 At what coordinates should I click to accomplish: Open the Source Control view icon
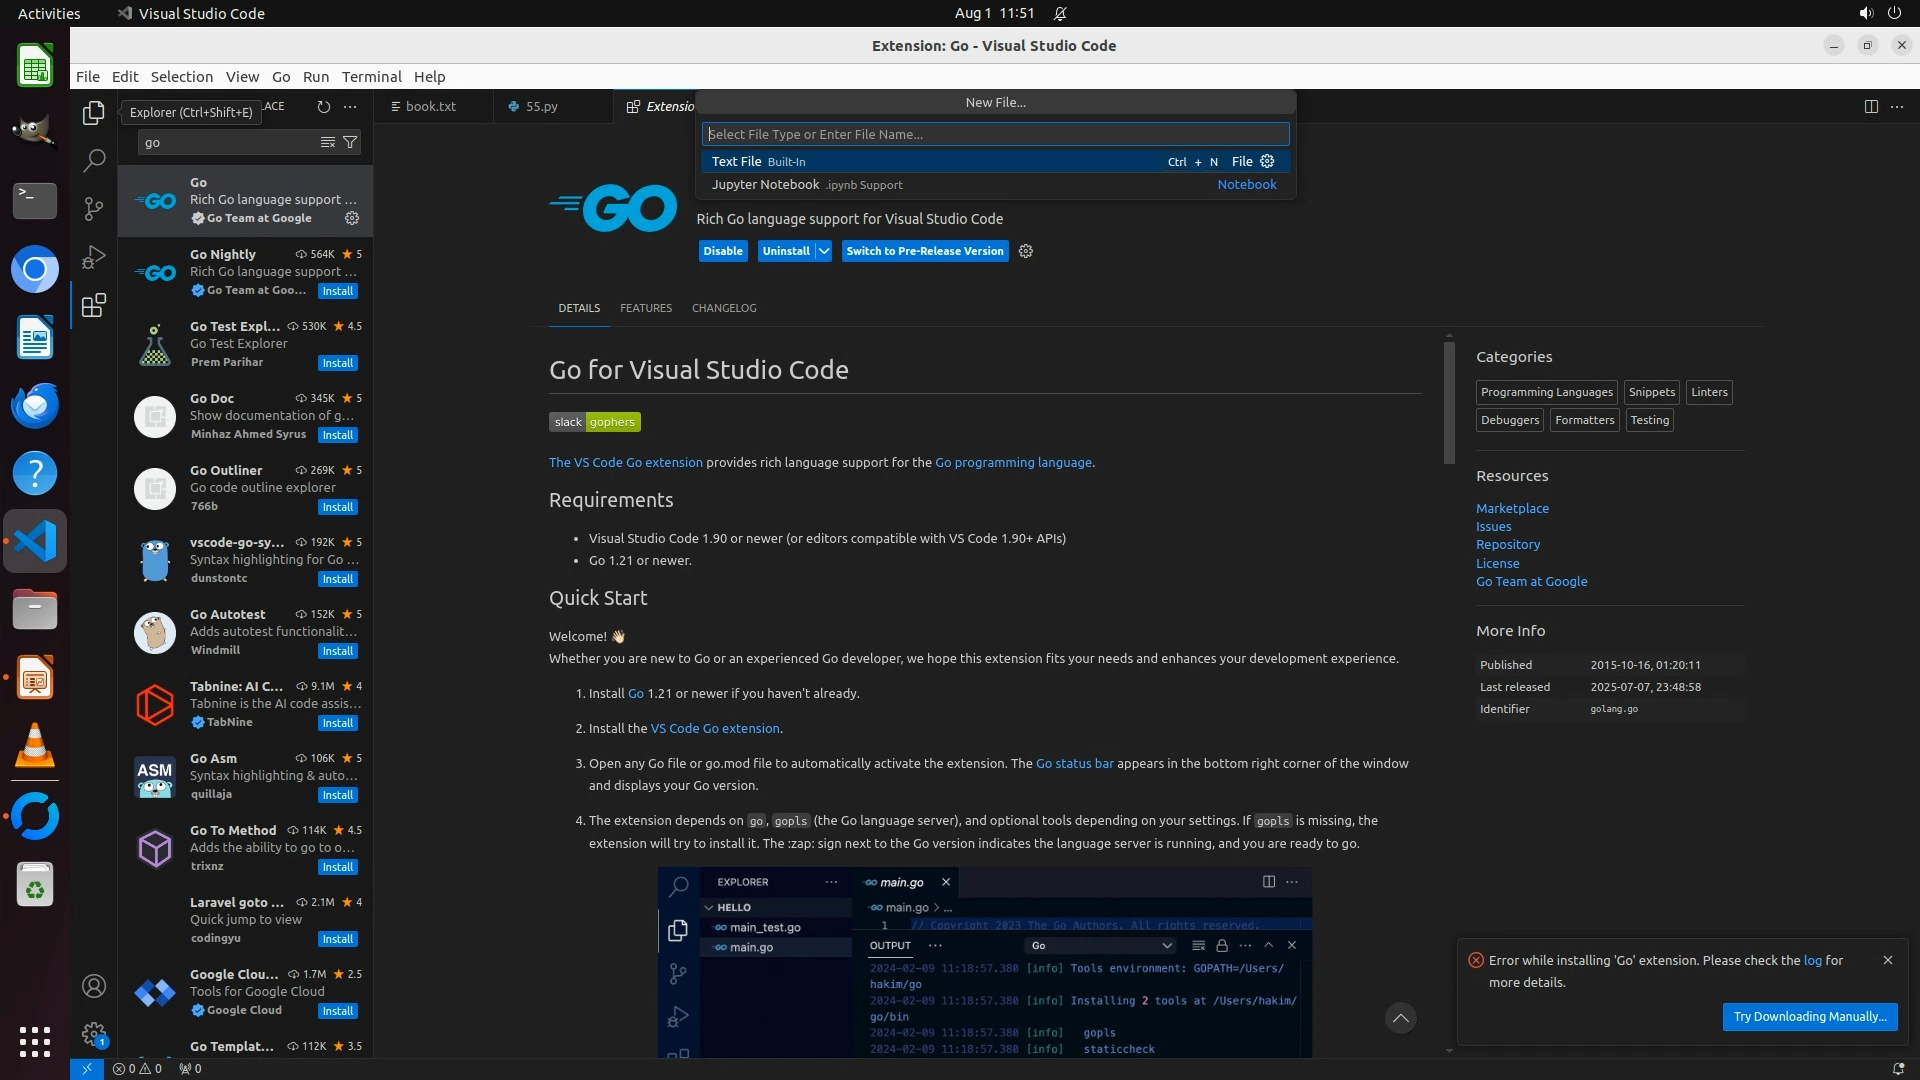[94, 208]
